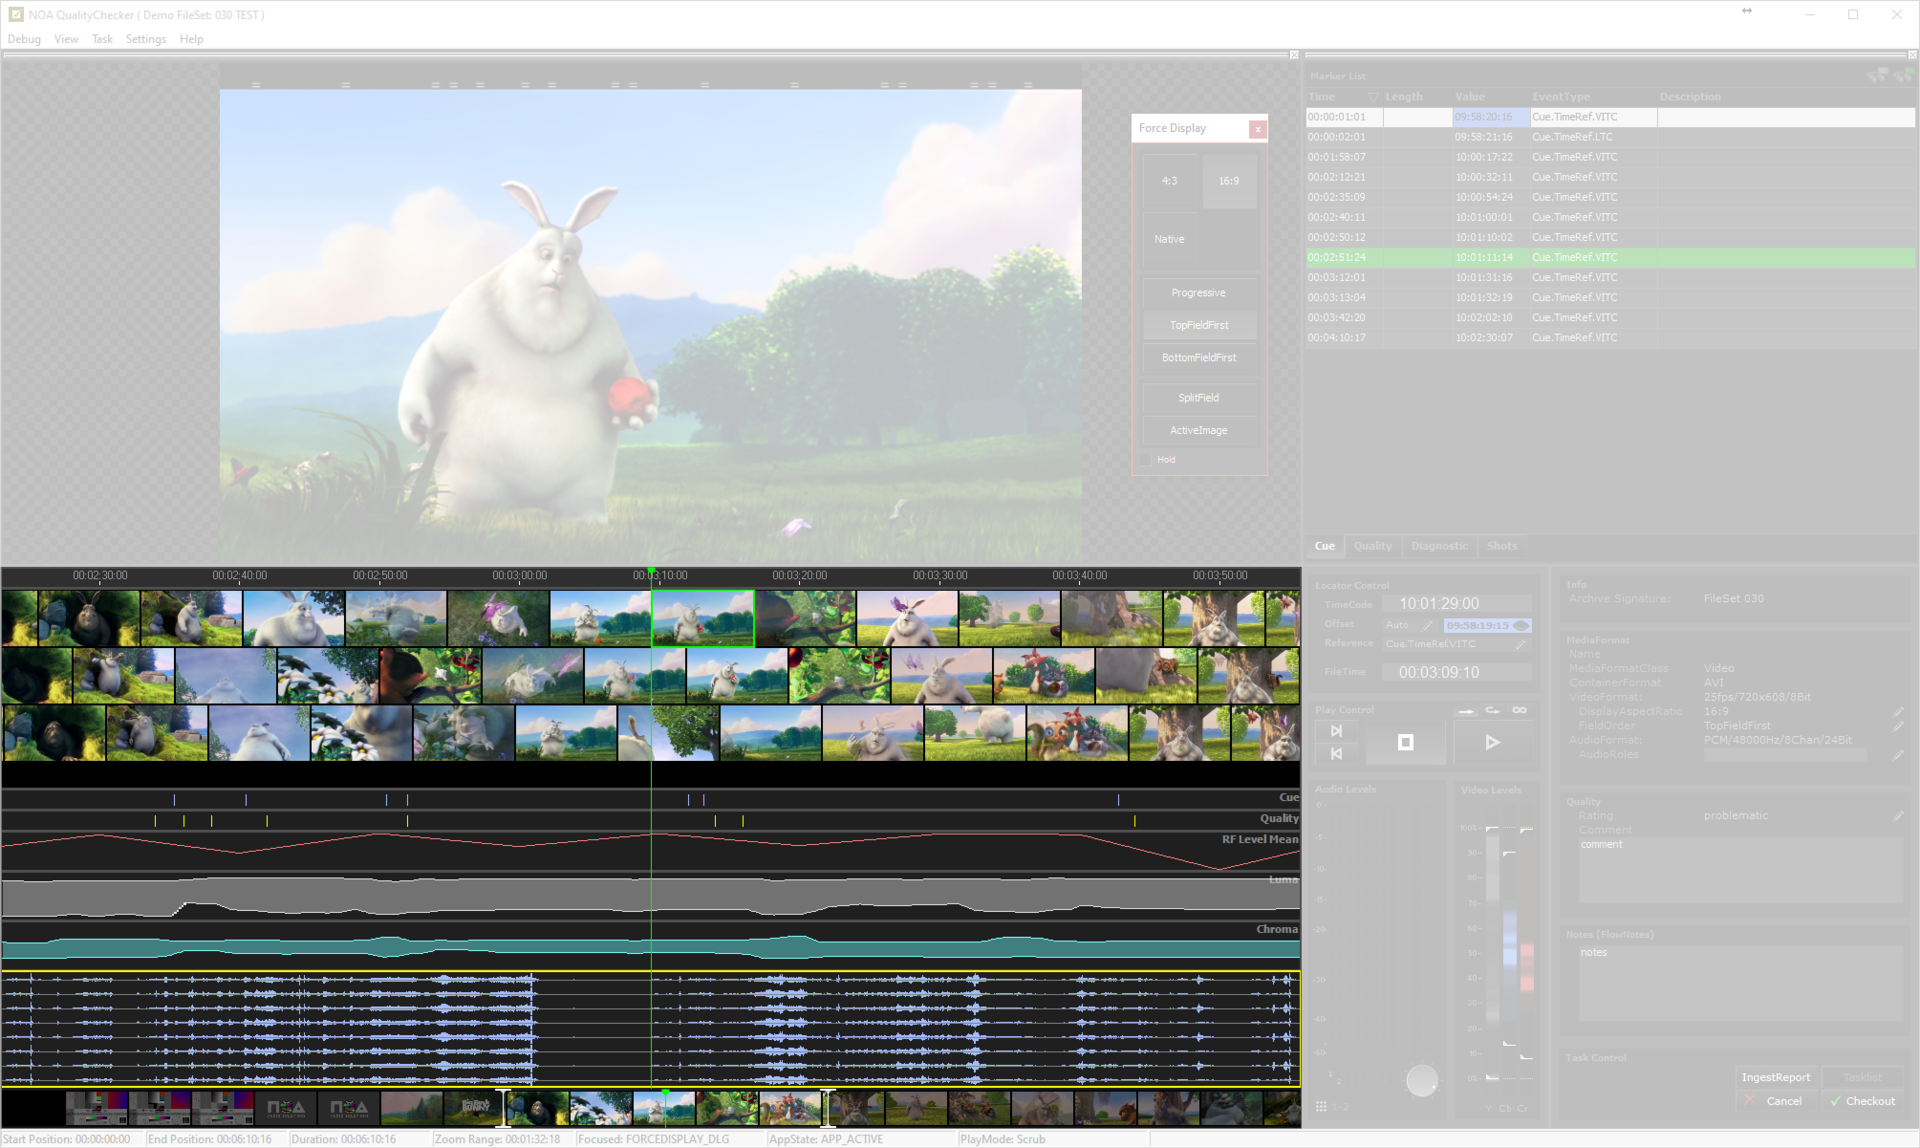Toggle SplitField display
This screenshot has height=1148, width=1920.
(1199, 398)
